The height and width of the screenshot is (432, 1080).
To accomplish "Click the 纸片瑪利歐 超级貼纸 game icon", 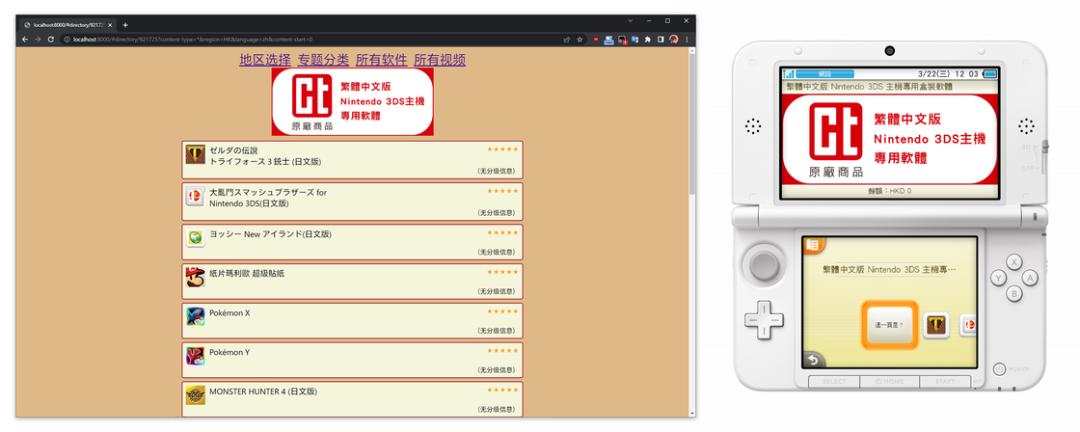I will point(195,277).
